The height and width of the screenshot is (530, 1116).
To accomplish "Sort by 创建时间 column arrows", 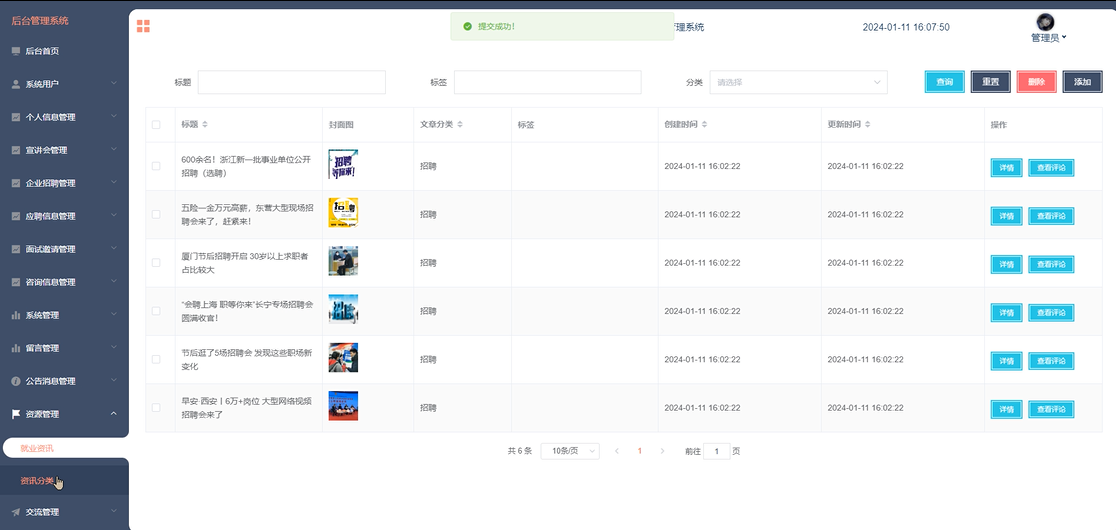I will click(x=705, y=124).
